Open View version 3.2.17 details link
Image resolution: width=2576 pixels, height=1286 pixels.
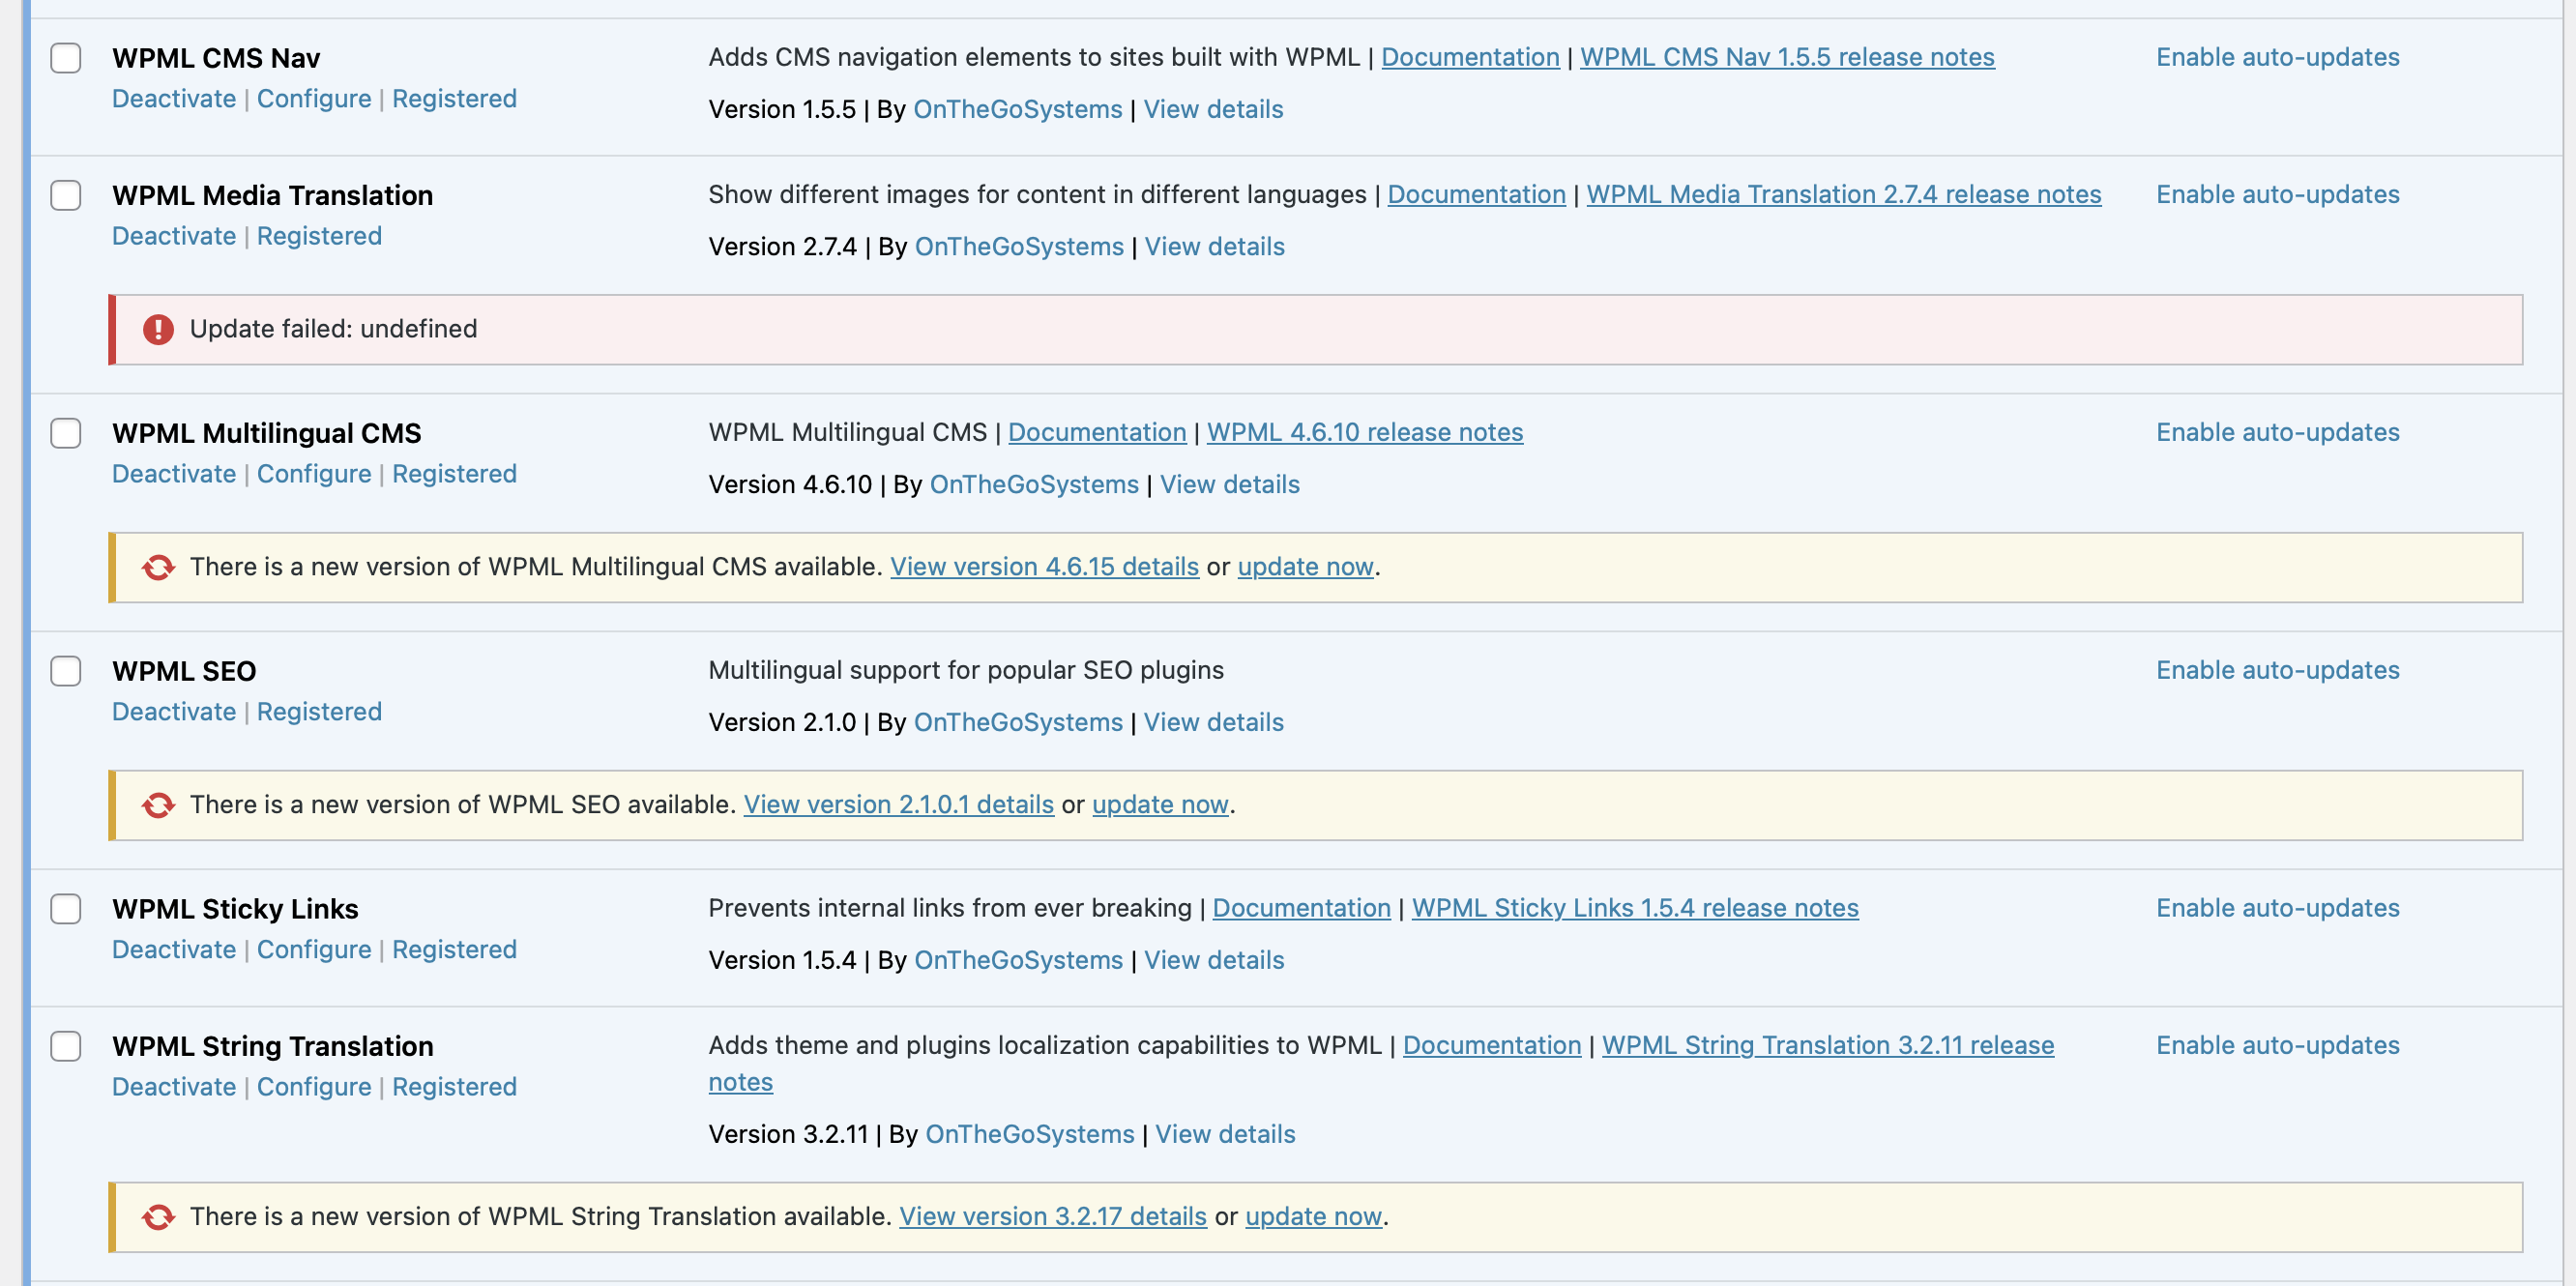click(x=1053, y=1216)
